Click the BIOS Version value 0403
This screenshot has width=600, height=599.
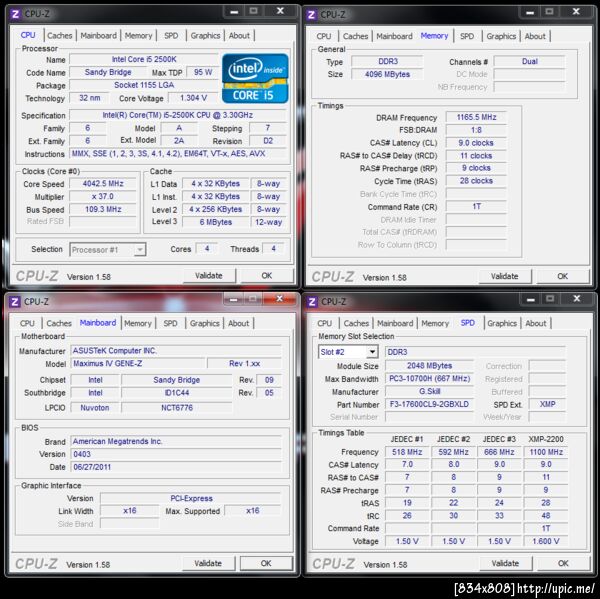click(176, 454)
